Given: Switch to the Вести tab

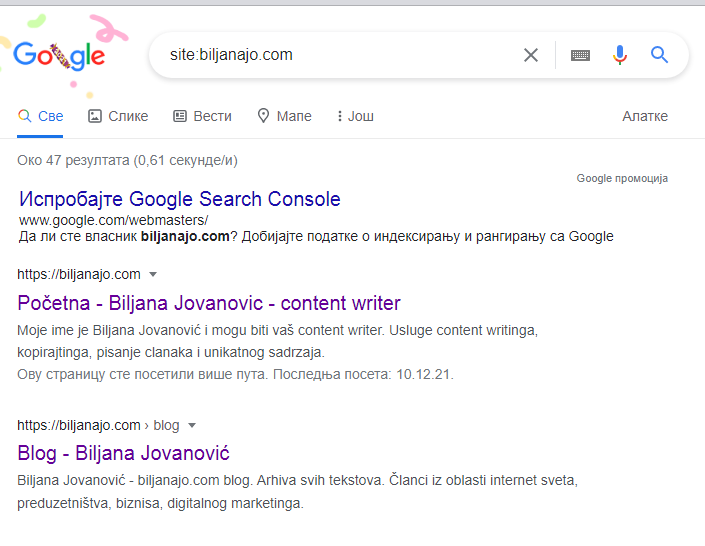Looking at the screenshot, I should [x=202, y=116].
